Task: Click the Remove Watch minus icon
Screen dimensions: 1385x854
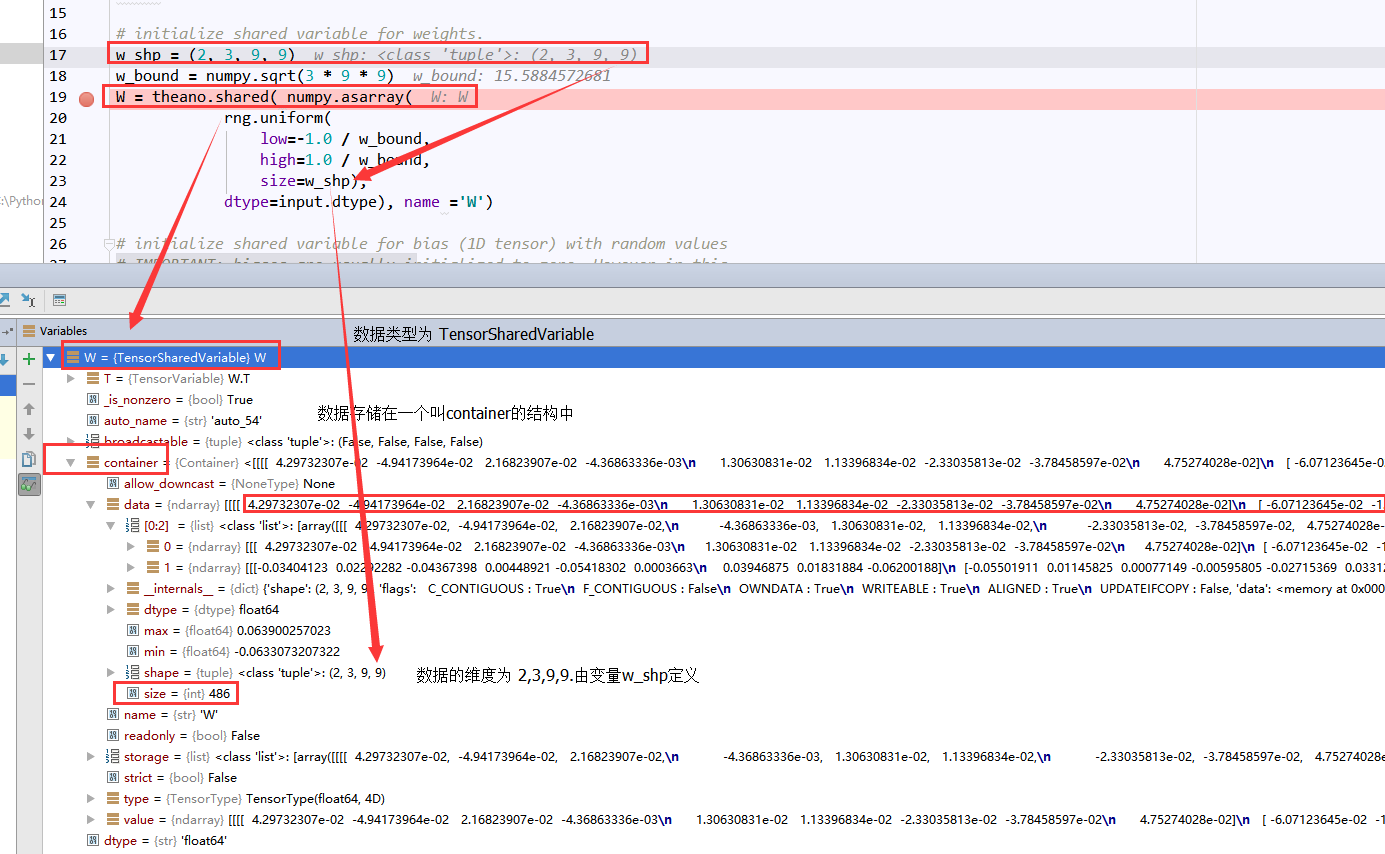Action: (x=29, y=384)
